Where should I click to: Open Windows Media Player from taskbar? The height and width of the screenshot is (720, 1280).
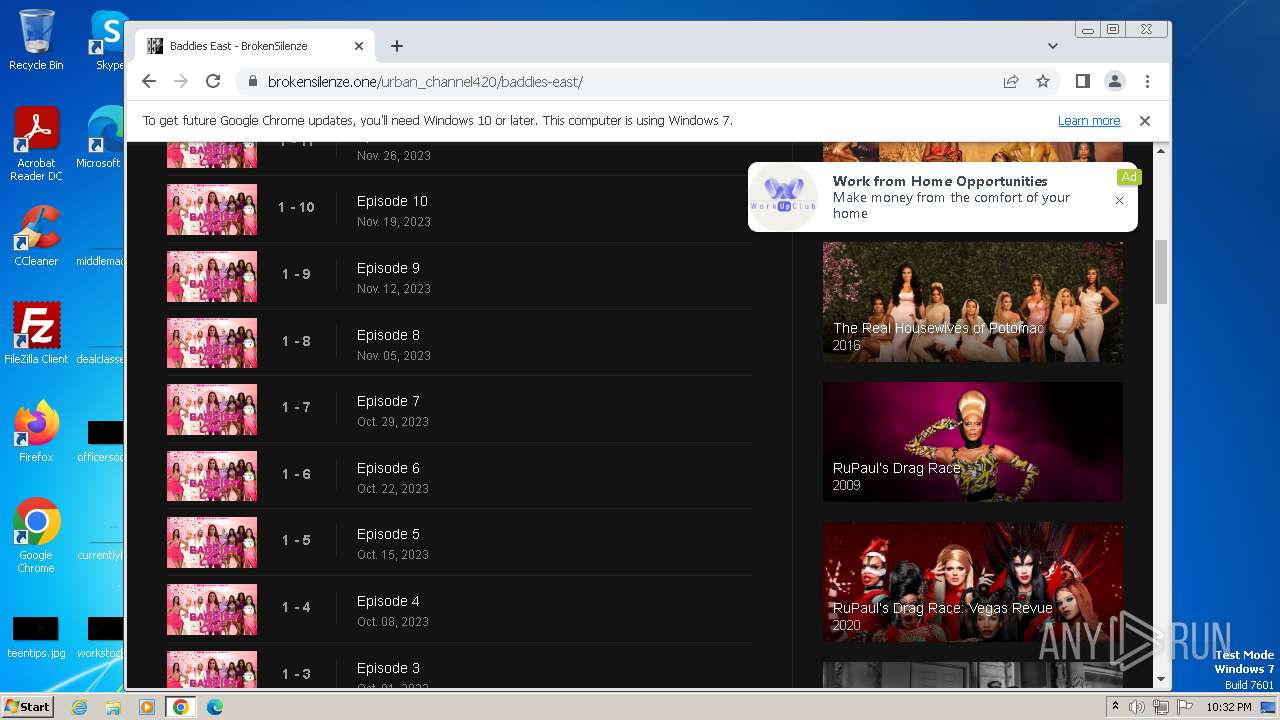tap(147, 707)
